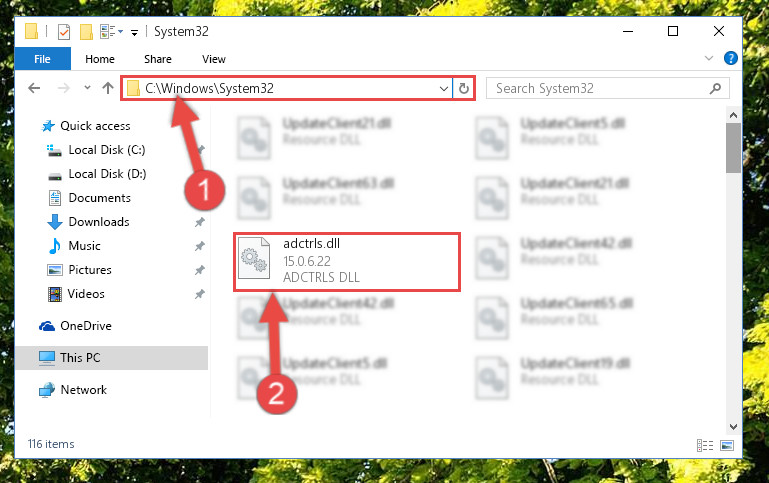Click the New folder quick access icon
Image resolution: width=769 pixels, height=483 pixels.
[86, 32]
